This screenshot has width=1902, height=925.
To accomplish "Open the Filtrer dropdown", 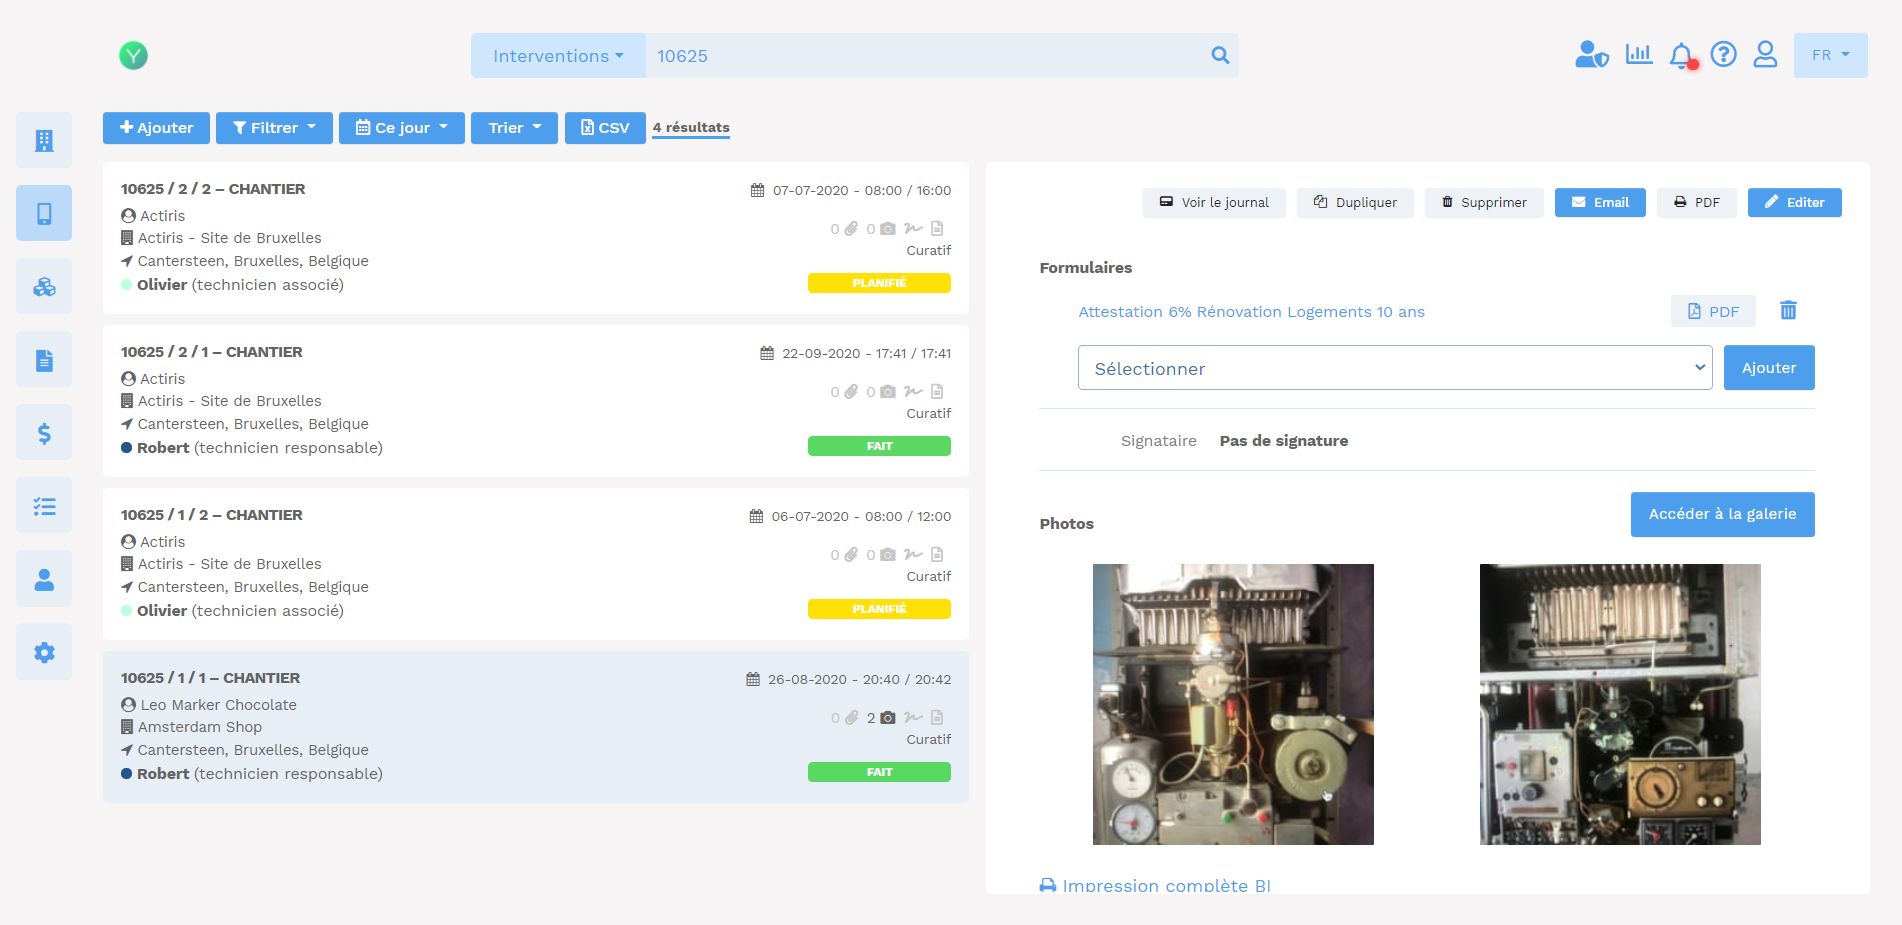I will (274, 128).
